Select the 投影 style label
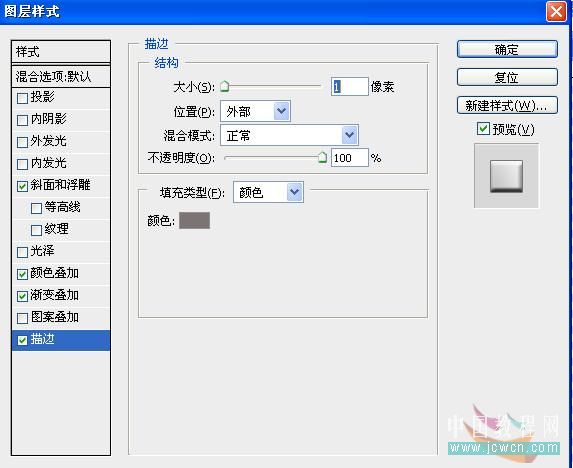The height and width of the screenshot is (468, 573). coord(42,97)
